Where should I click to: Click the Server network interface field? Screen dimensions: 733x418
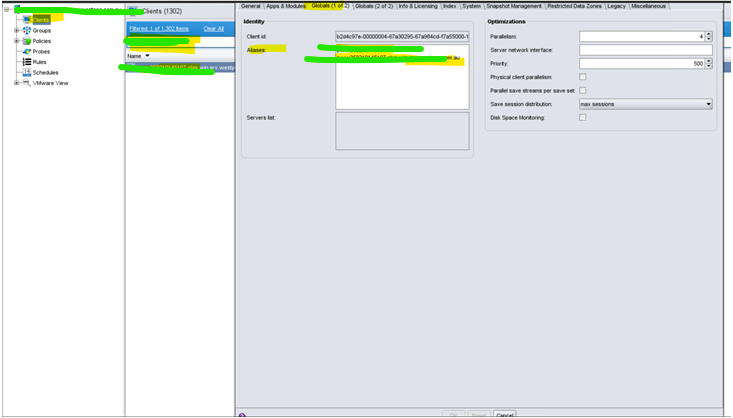tap(646, 50)
